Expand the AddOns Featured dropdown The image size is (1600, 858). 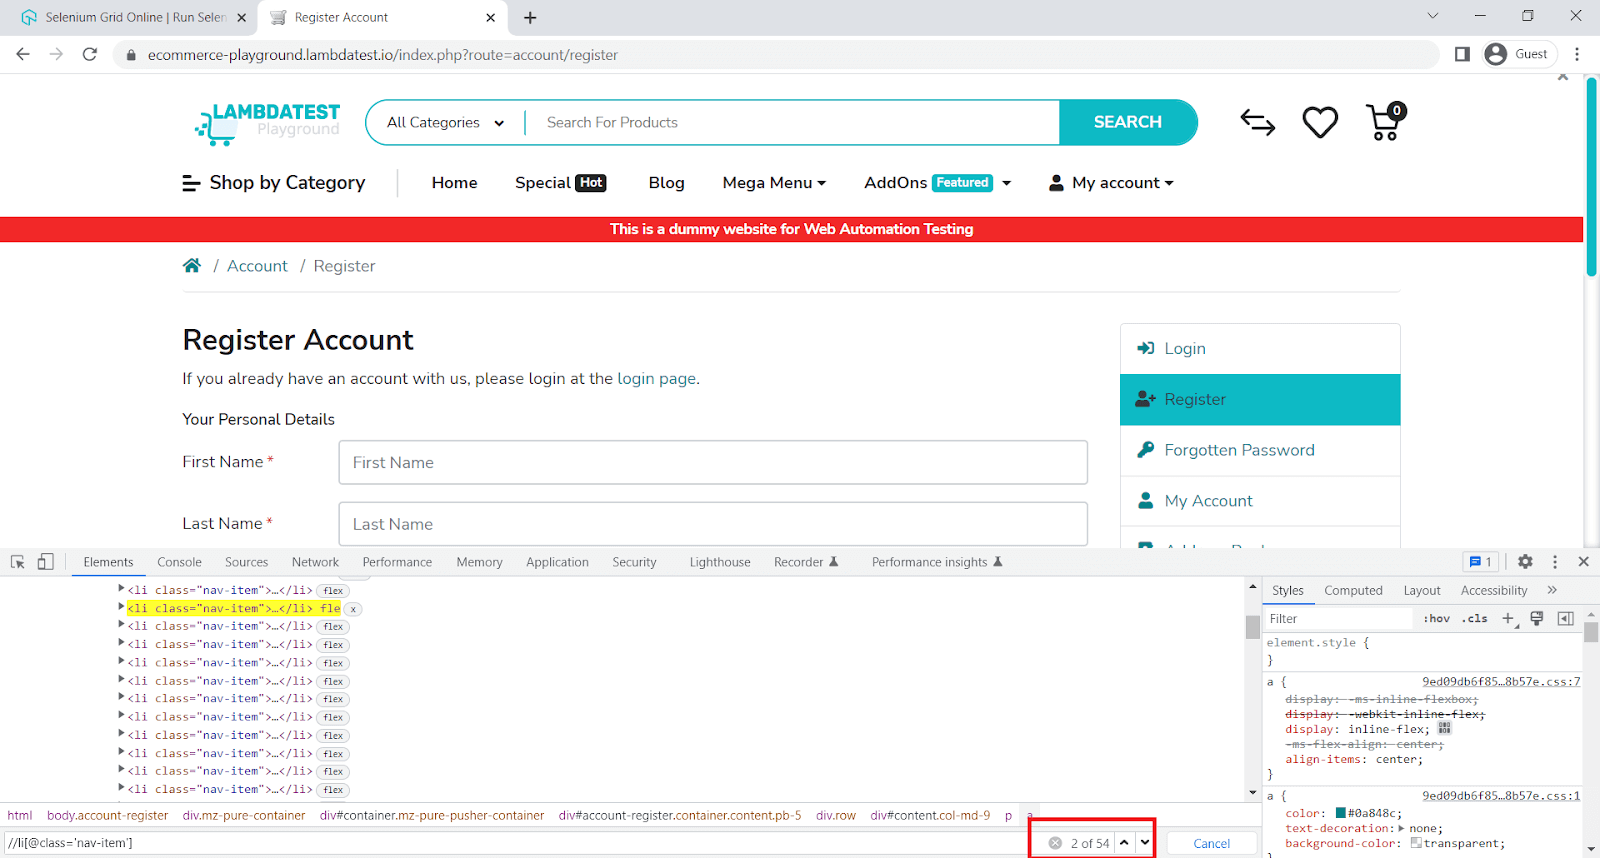pos(937,183)
